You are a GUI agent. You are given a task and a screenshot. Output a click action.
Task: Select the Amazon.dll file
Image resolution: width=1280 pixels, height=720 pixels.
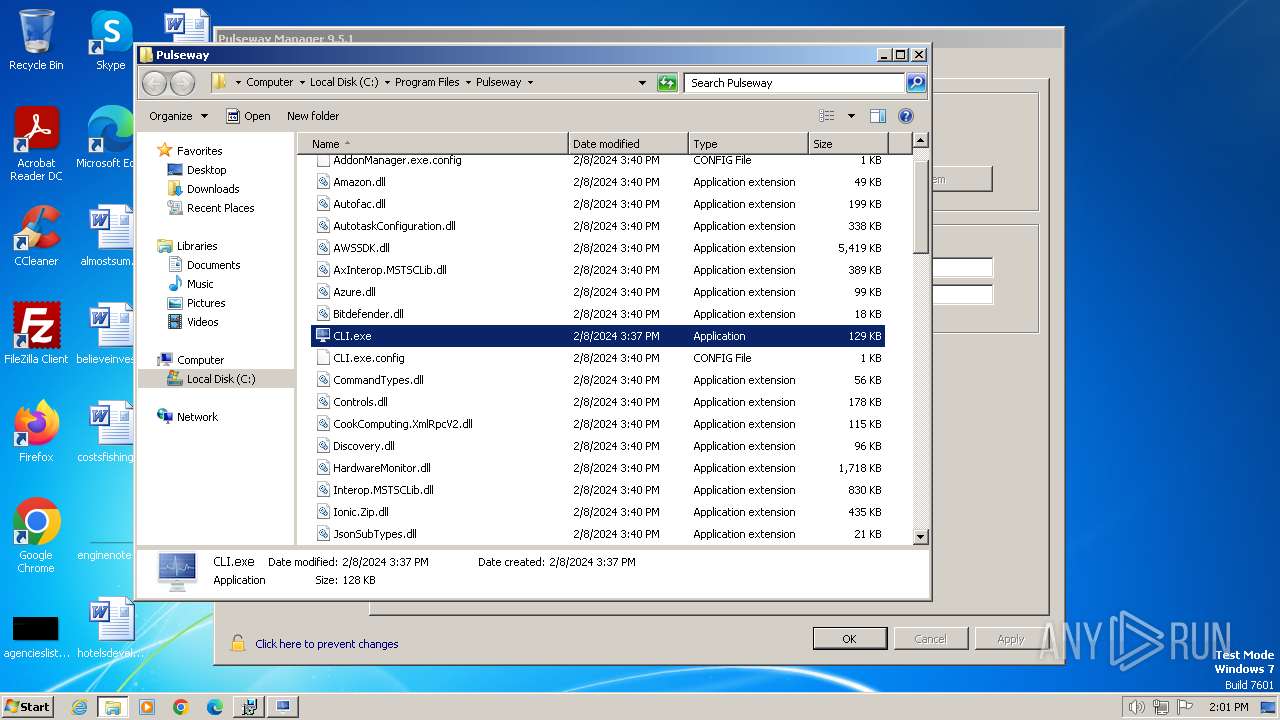[x=598, y=182]
